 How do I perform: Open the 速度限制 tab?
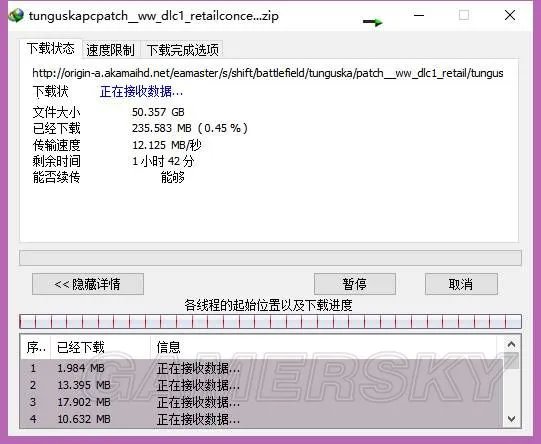[110, 50]
